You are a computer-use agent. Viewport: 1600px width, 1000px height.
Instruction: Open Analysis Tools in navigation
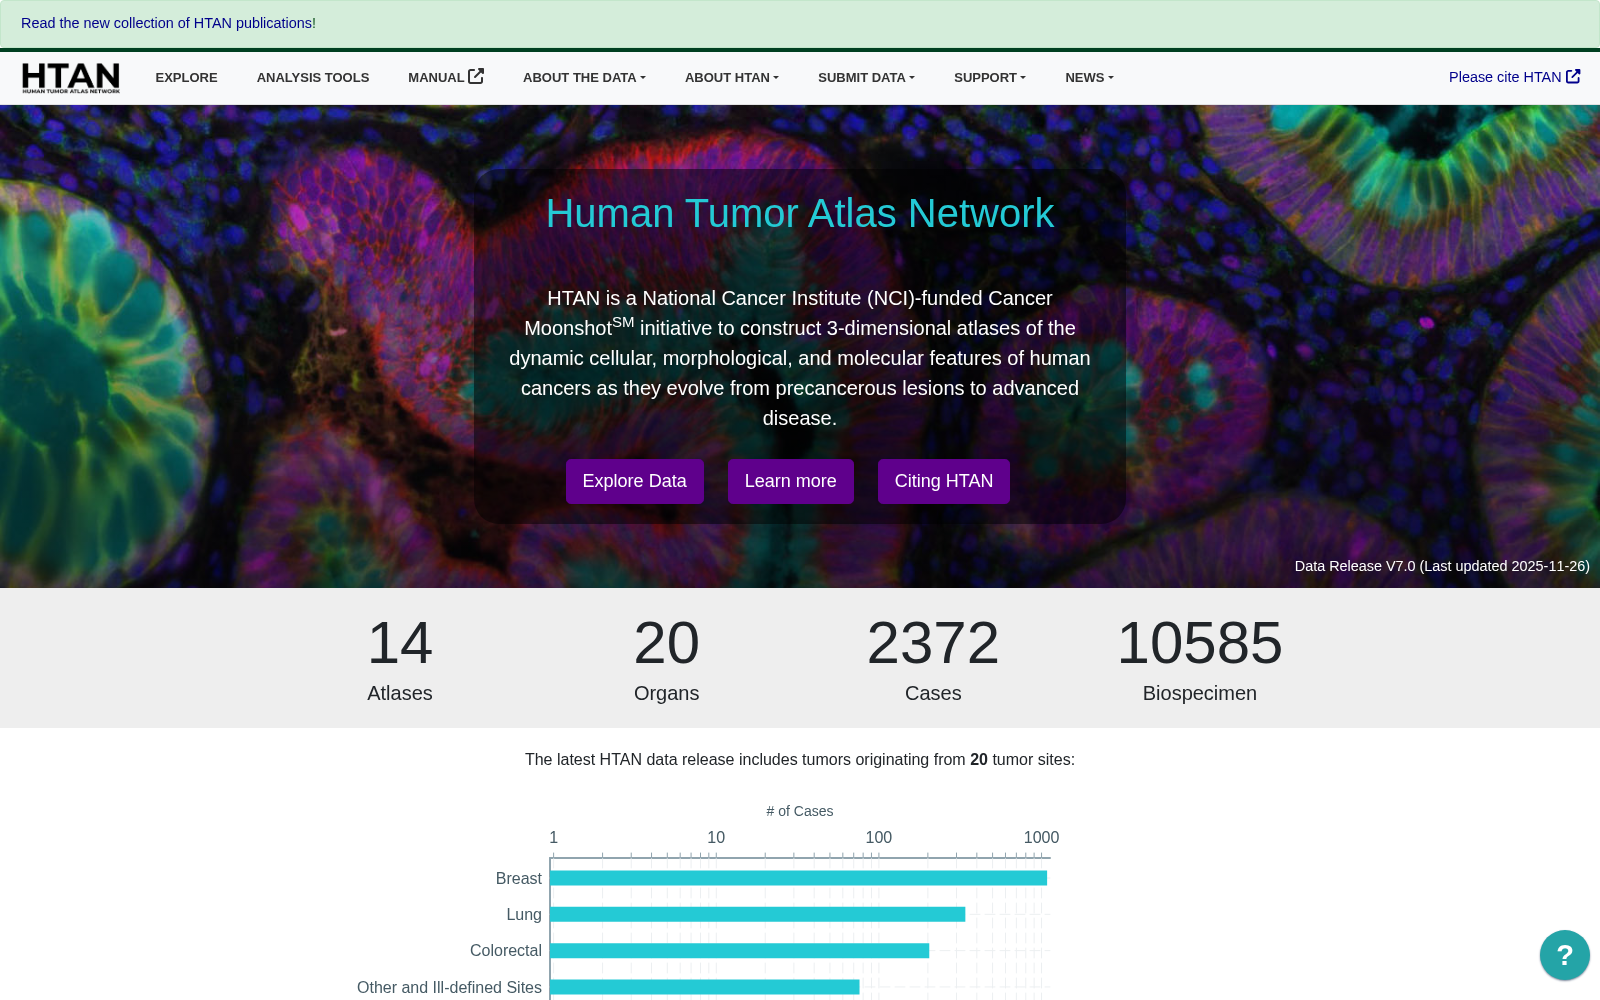coord(313,77)
